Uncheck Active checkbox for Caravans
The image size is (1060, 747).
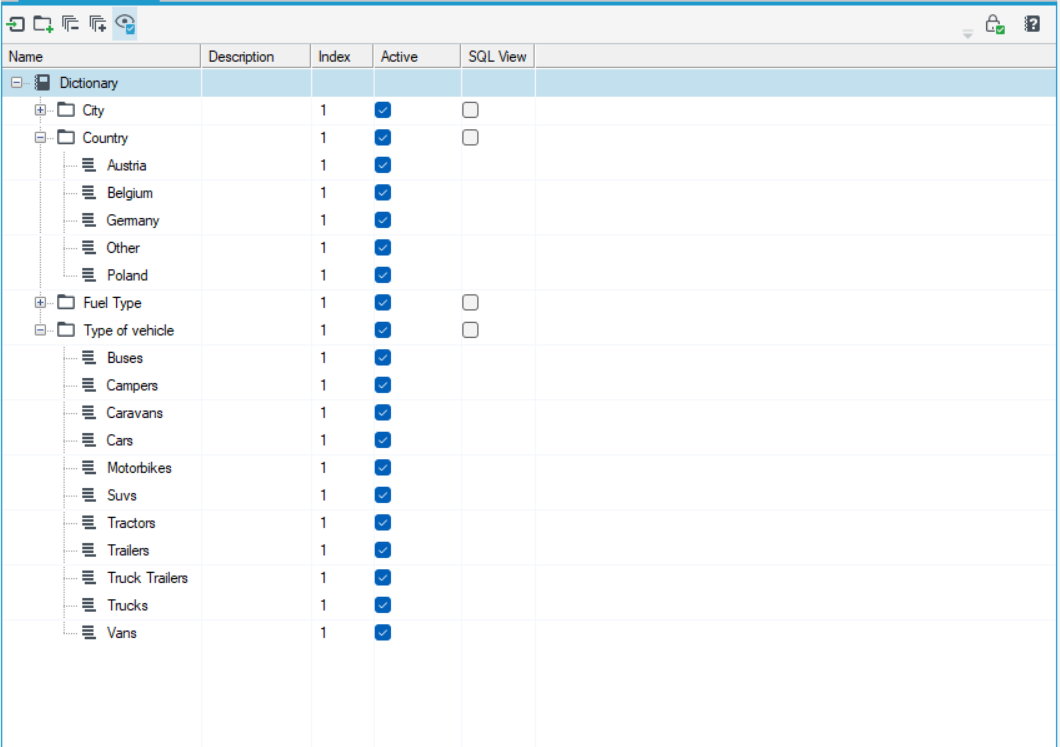click(x=383, y=412)
